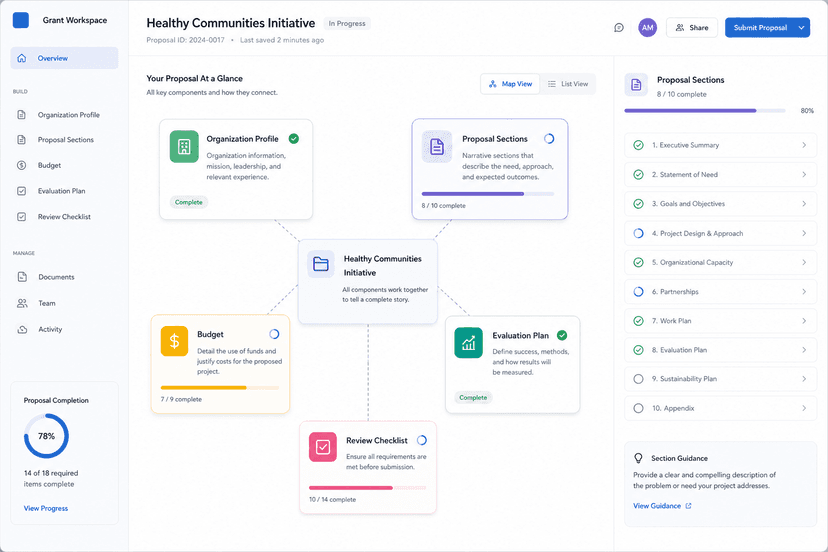828x552 pixels.
Task: Open Overview in the sidebar
Action: tap(64, 58)
